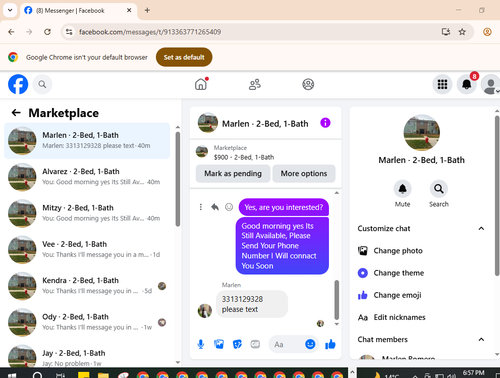Viewport: 500px width, 378px height.
Task: Open the account profile avatar menu
Action: (x=490, y=85)
